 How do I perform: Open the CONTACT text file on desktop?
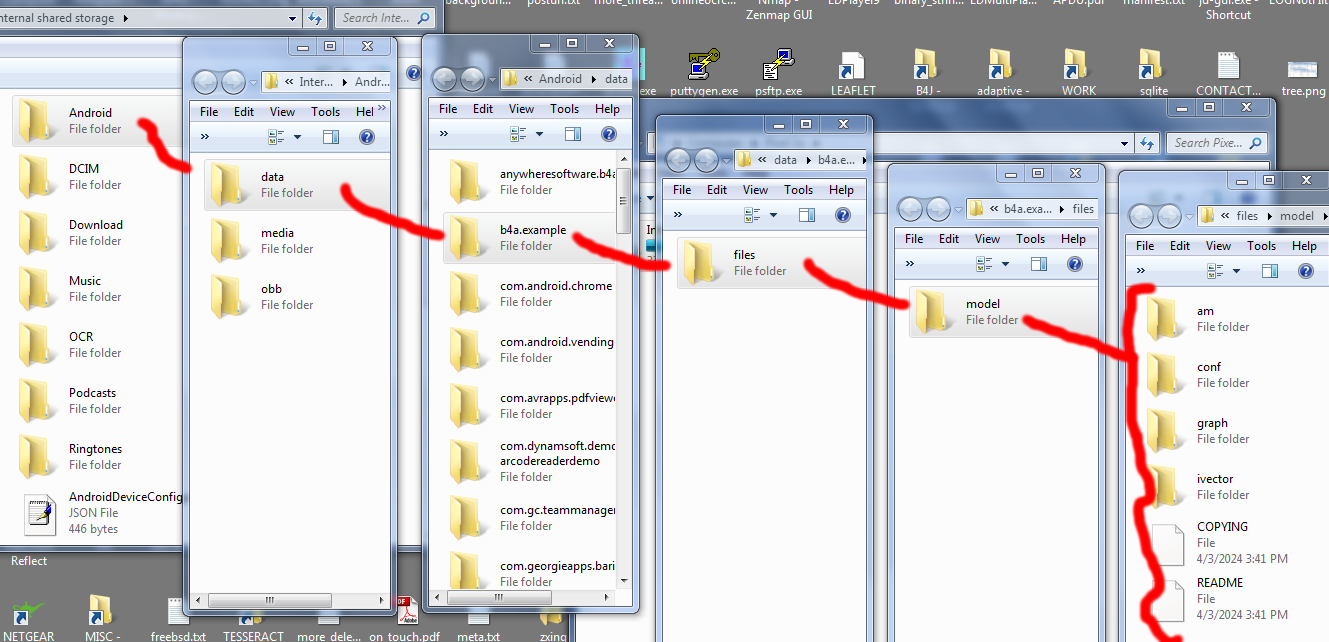point(1228,73)
